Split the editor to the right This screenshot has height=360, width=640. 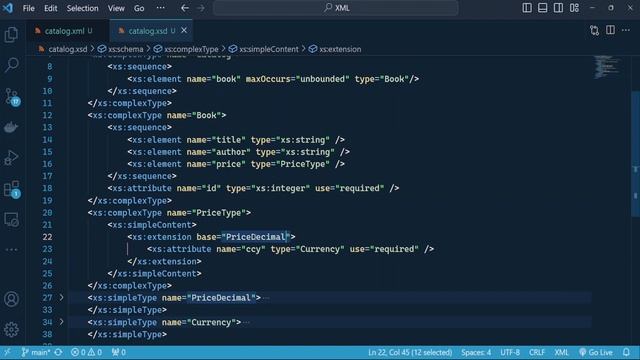point(610,30)
